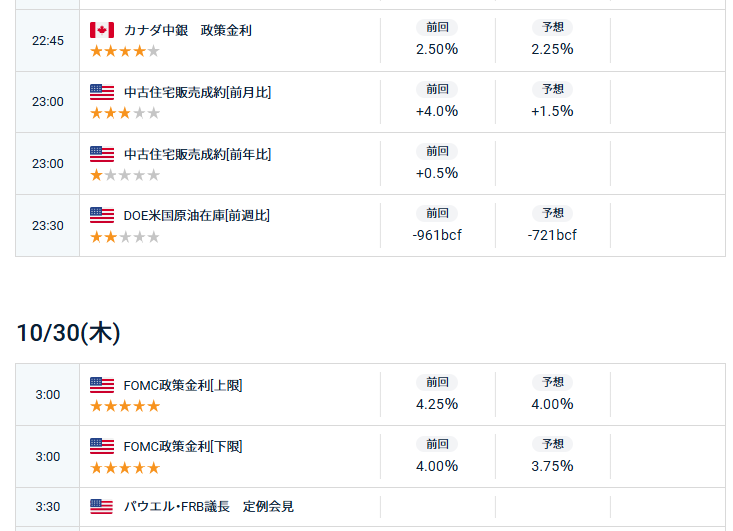Open FOMC政策金利[下限] event
Viewport: 733px width, 531px height.
point(182,446)
